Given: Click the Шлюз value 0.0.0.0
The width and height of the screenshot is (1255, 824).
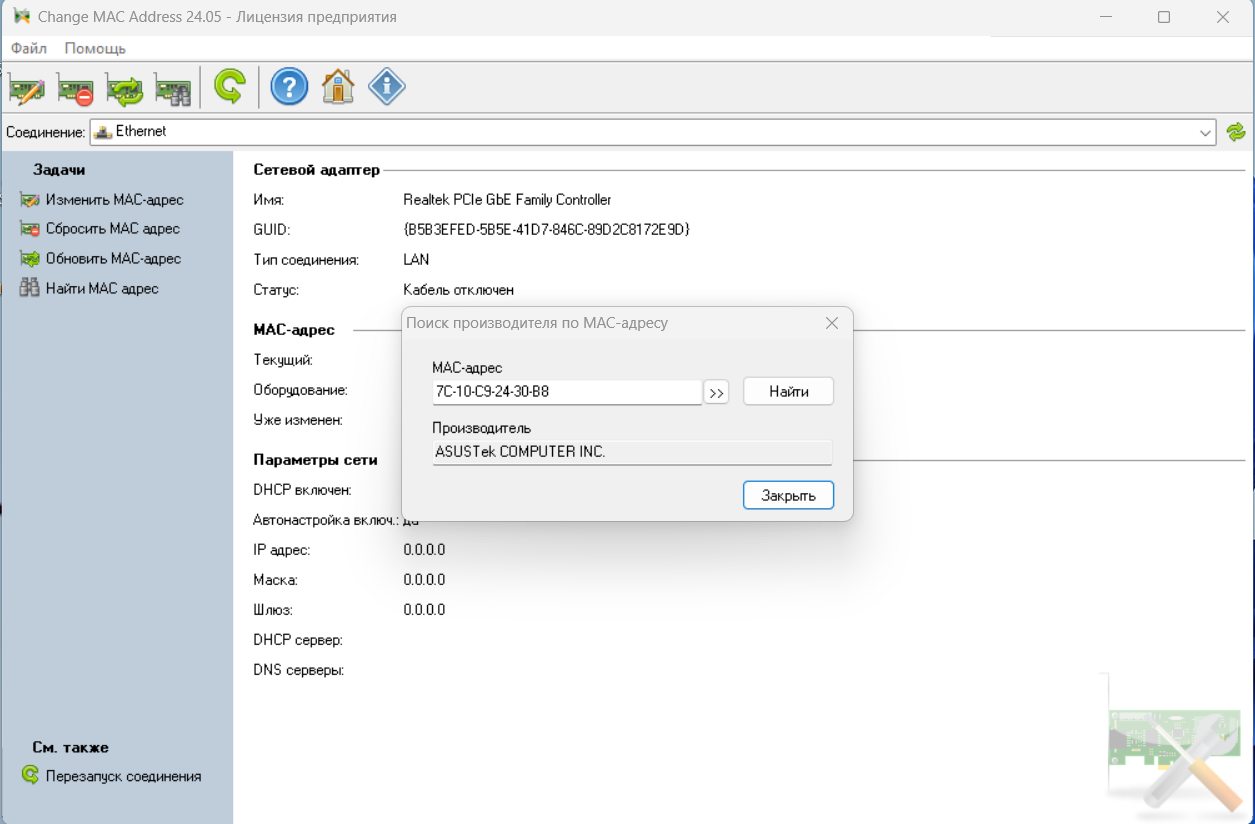Looking at the screenshot, I should 424,610.
